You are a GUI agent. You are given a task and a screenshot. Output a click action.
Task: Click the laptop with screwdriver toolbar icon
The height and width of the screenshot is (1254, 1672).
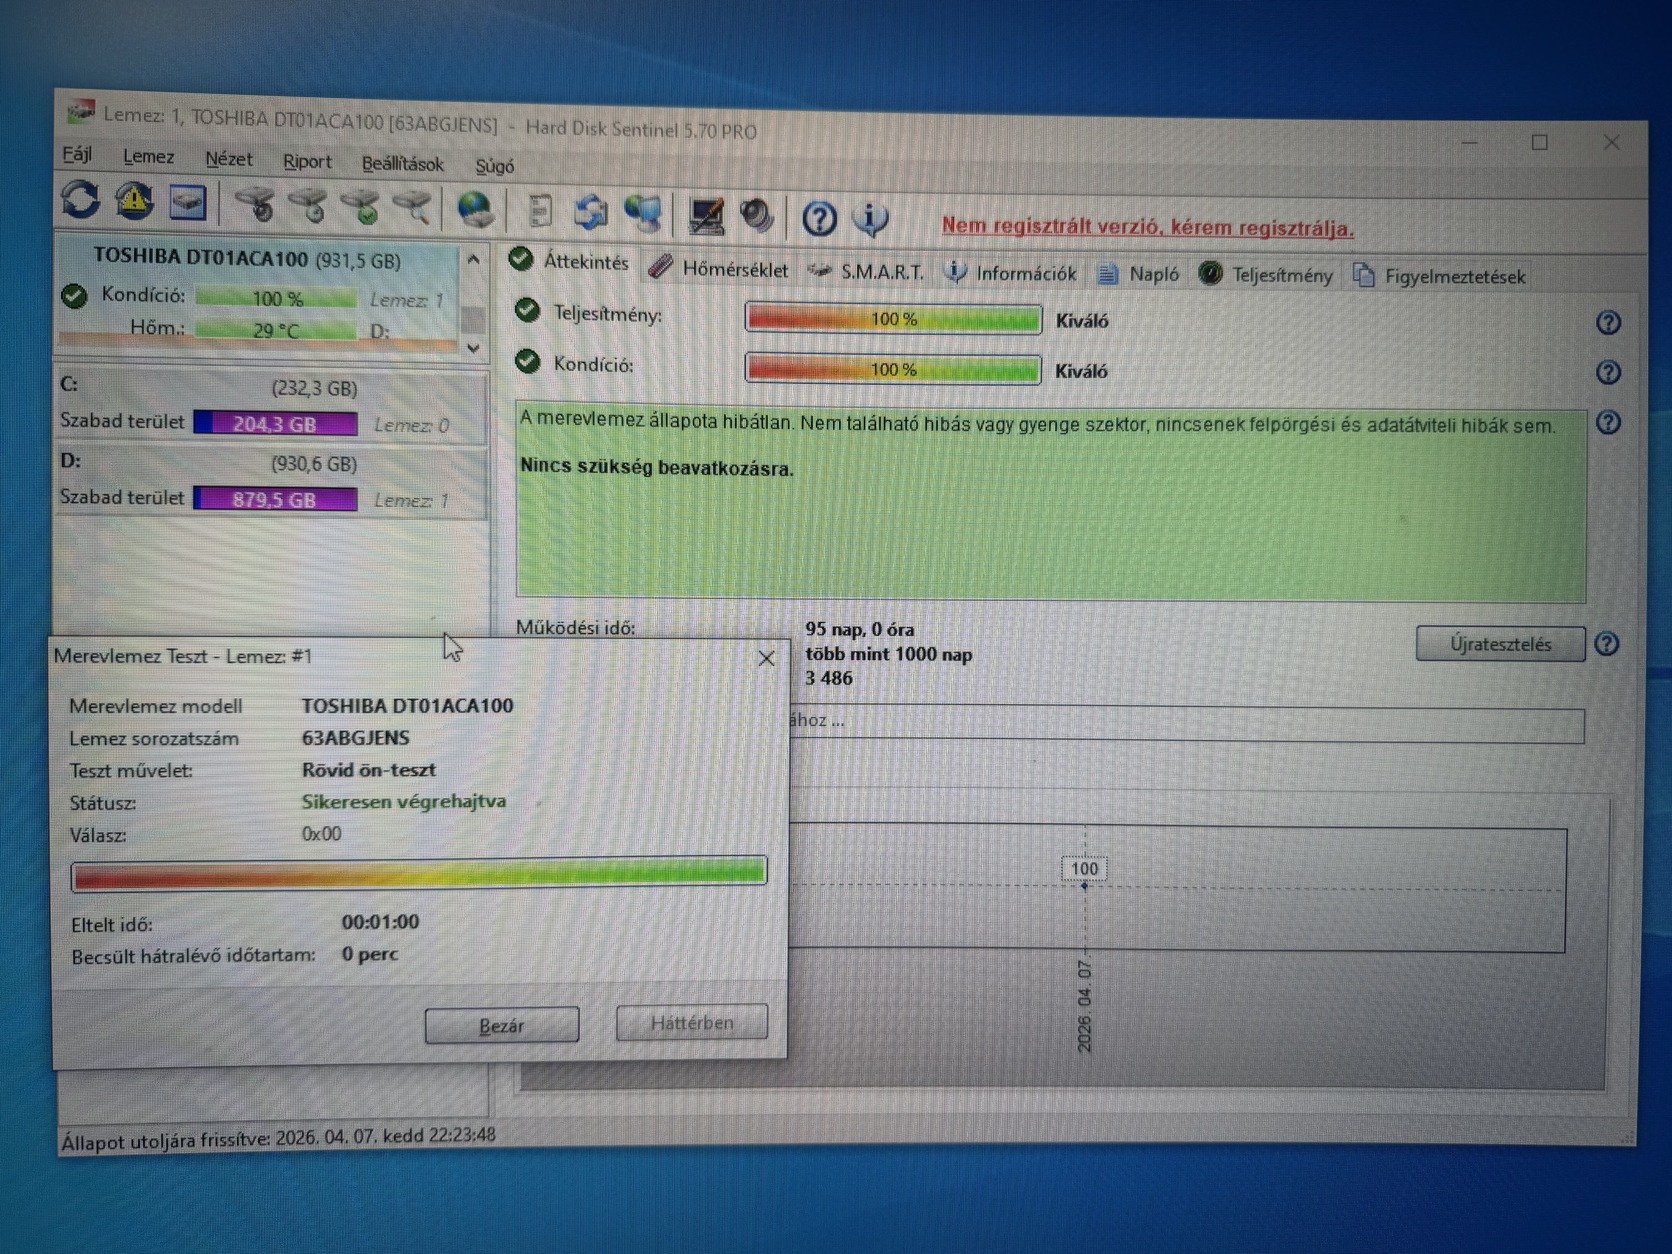coord(707,215)
